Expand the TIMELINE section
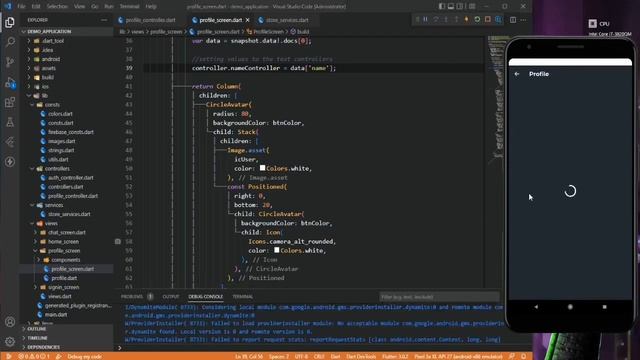This screenshot has height=360, width=640. coord(67,338)
